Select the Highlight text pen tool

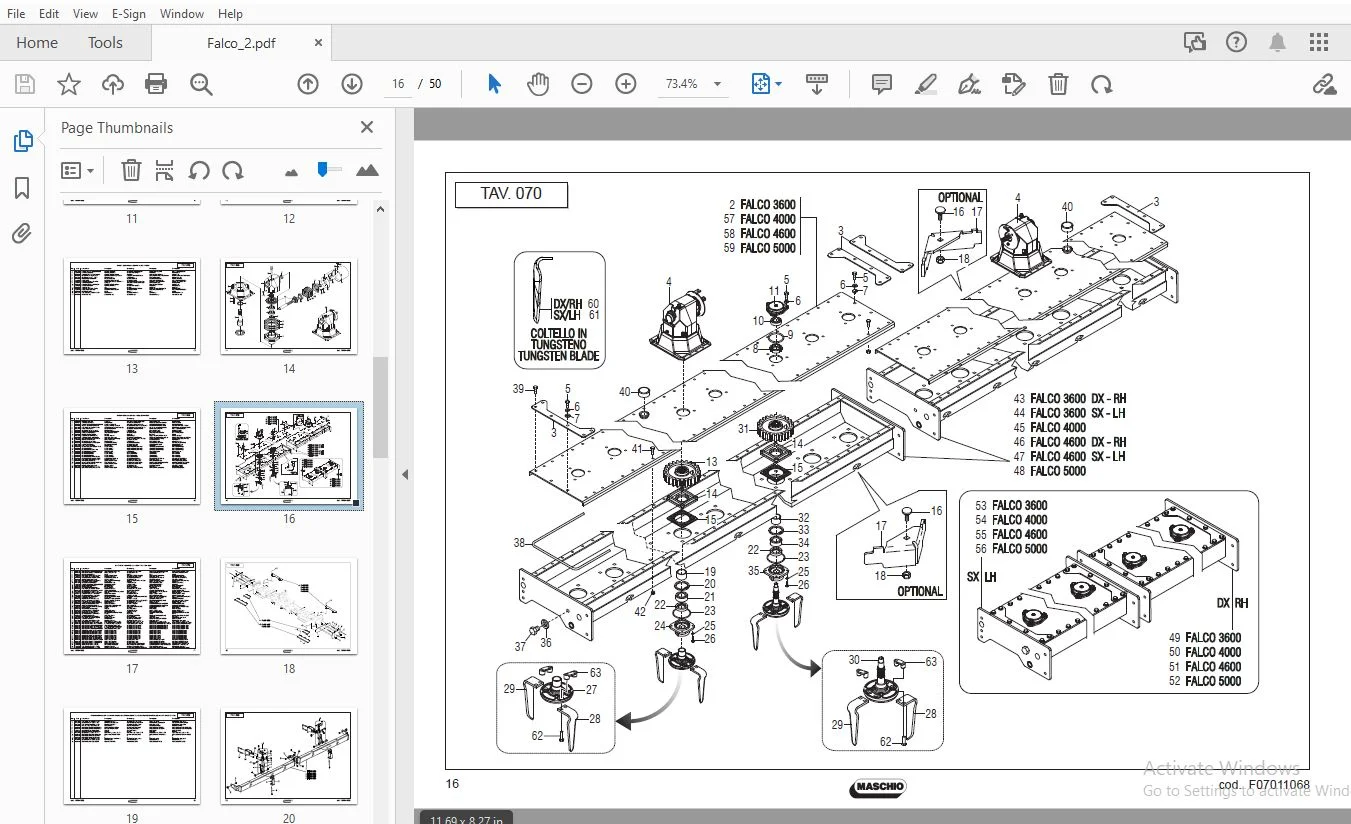[x=925, y=84]
